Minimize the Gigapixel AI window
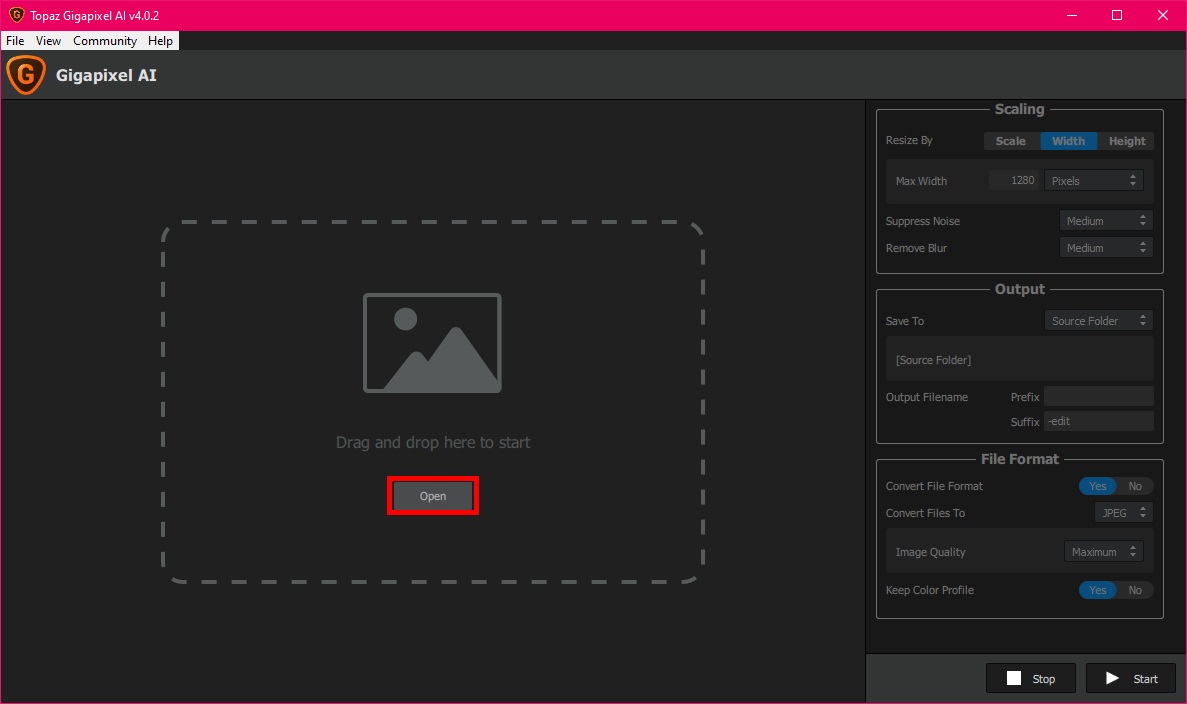Screen dimensions: 1187x704 point(1071,15)
